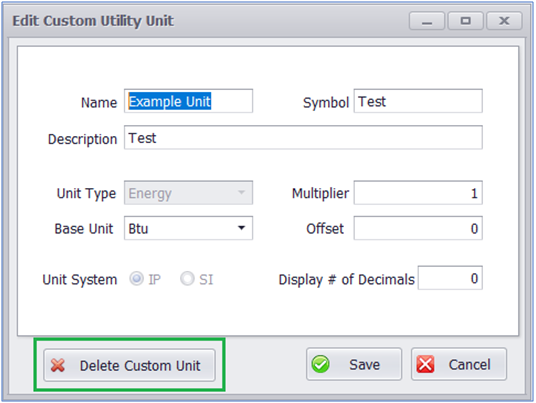Click the green checkmark Save icon
Image resolution: width=536 pixels, height=403 pixels.
[320, 364]
